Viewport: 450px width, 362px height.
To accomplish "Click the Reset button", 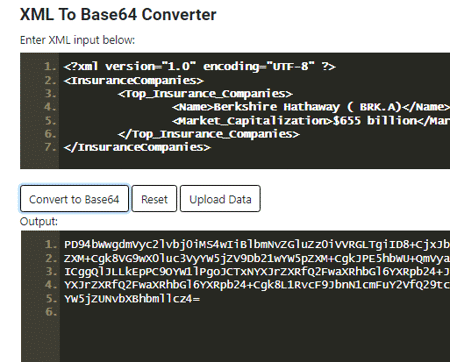I will [154, 199].
